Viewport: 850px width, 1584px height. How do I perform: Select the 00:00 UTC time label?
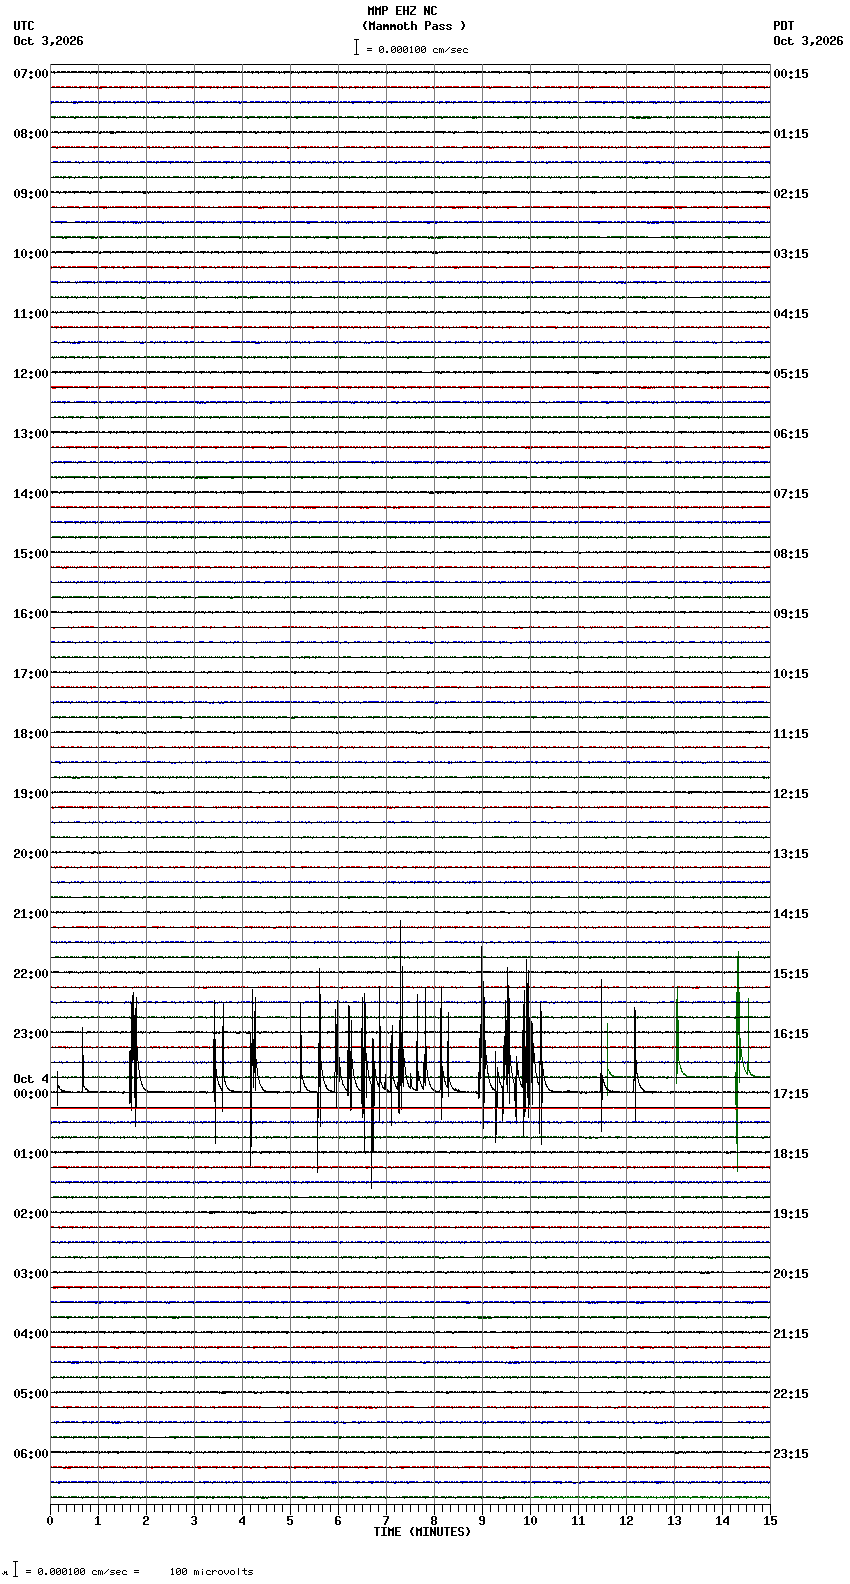pyautogui.click(x=30, y=1094)
